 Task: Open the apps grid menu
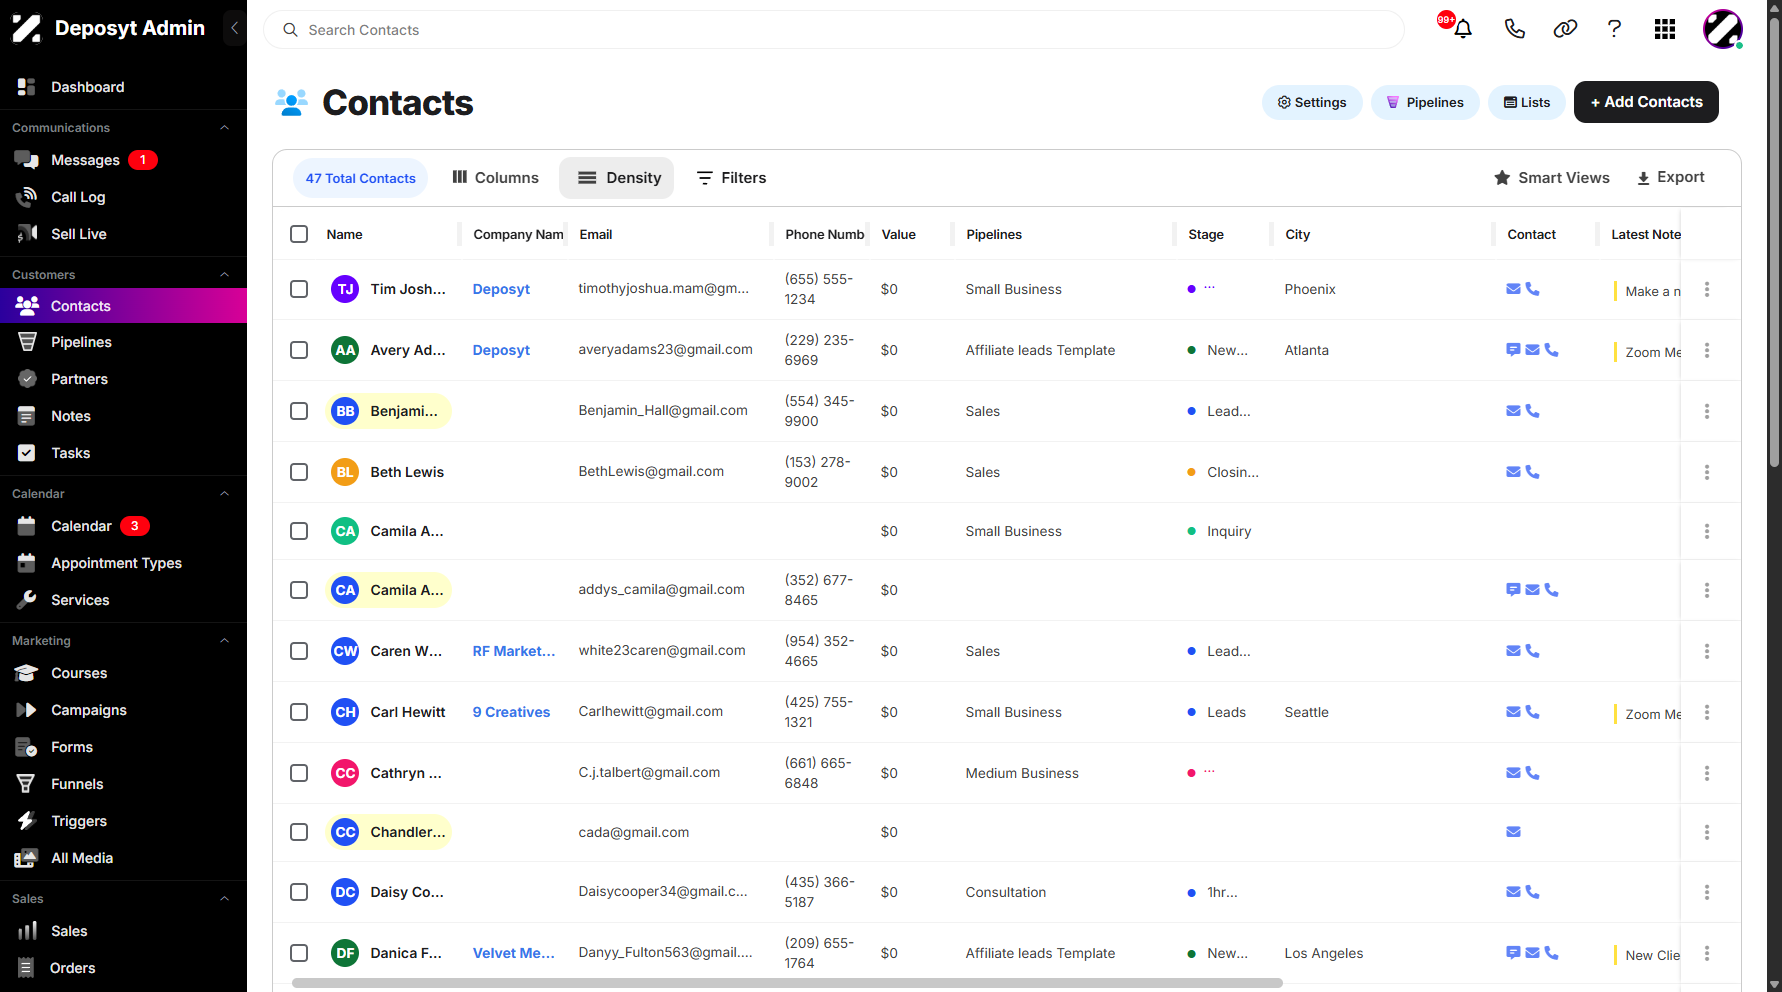pos(1665,29)
